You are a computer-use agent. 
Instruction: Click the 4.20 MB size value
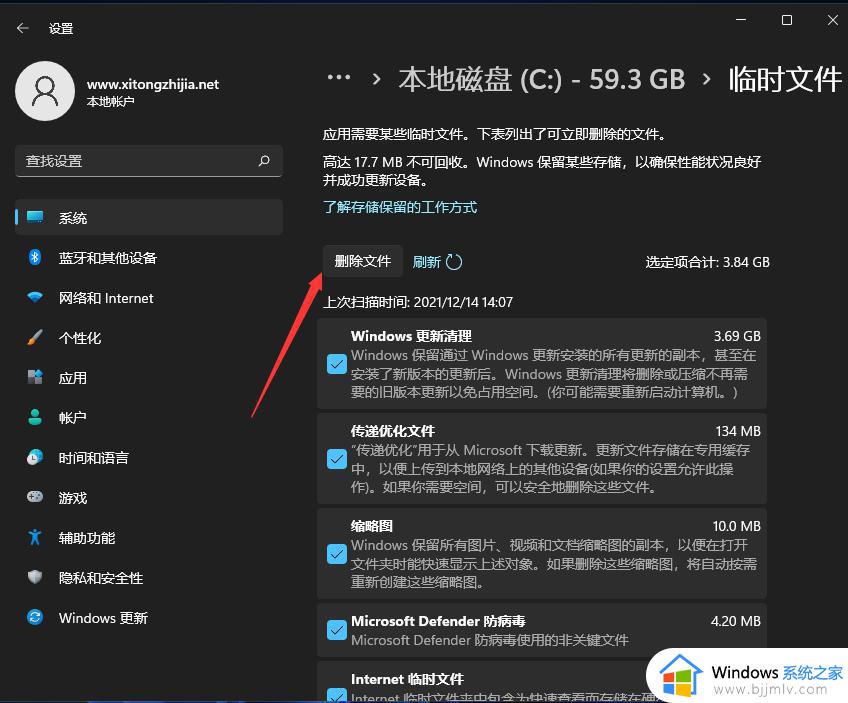click(x=736, y=621)
